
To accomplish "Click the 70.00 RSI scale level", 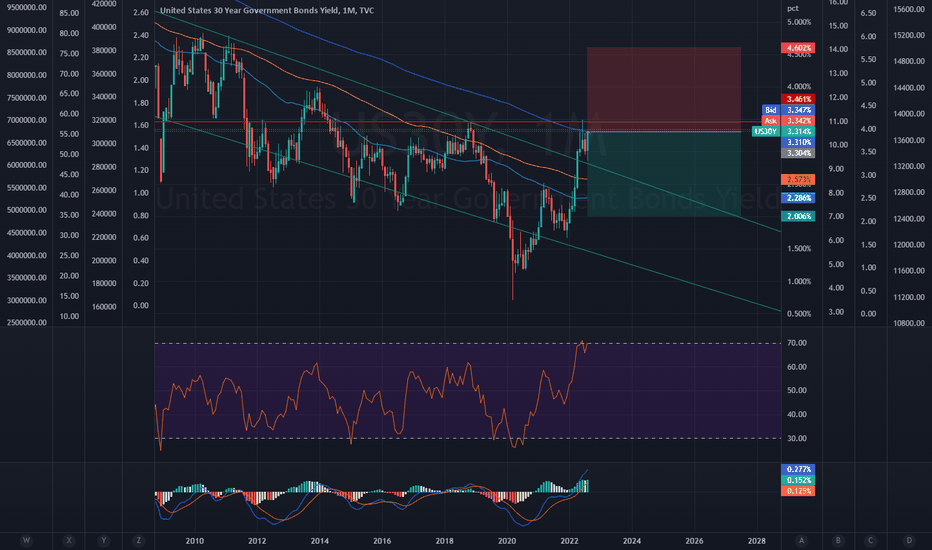I will tap(796, 343).
